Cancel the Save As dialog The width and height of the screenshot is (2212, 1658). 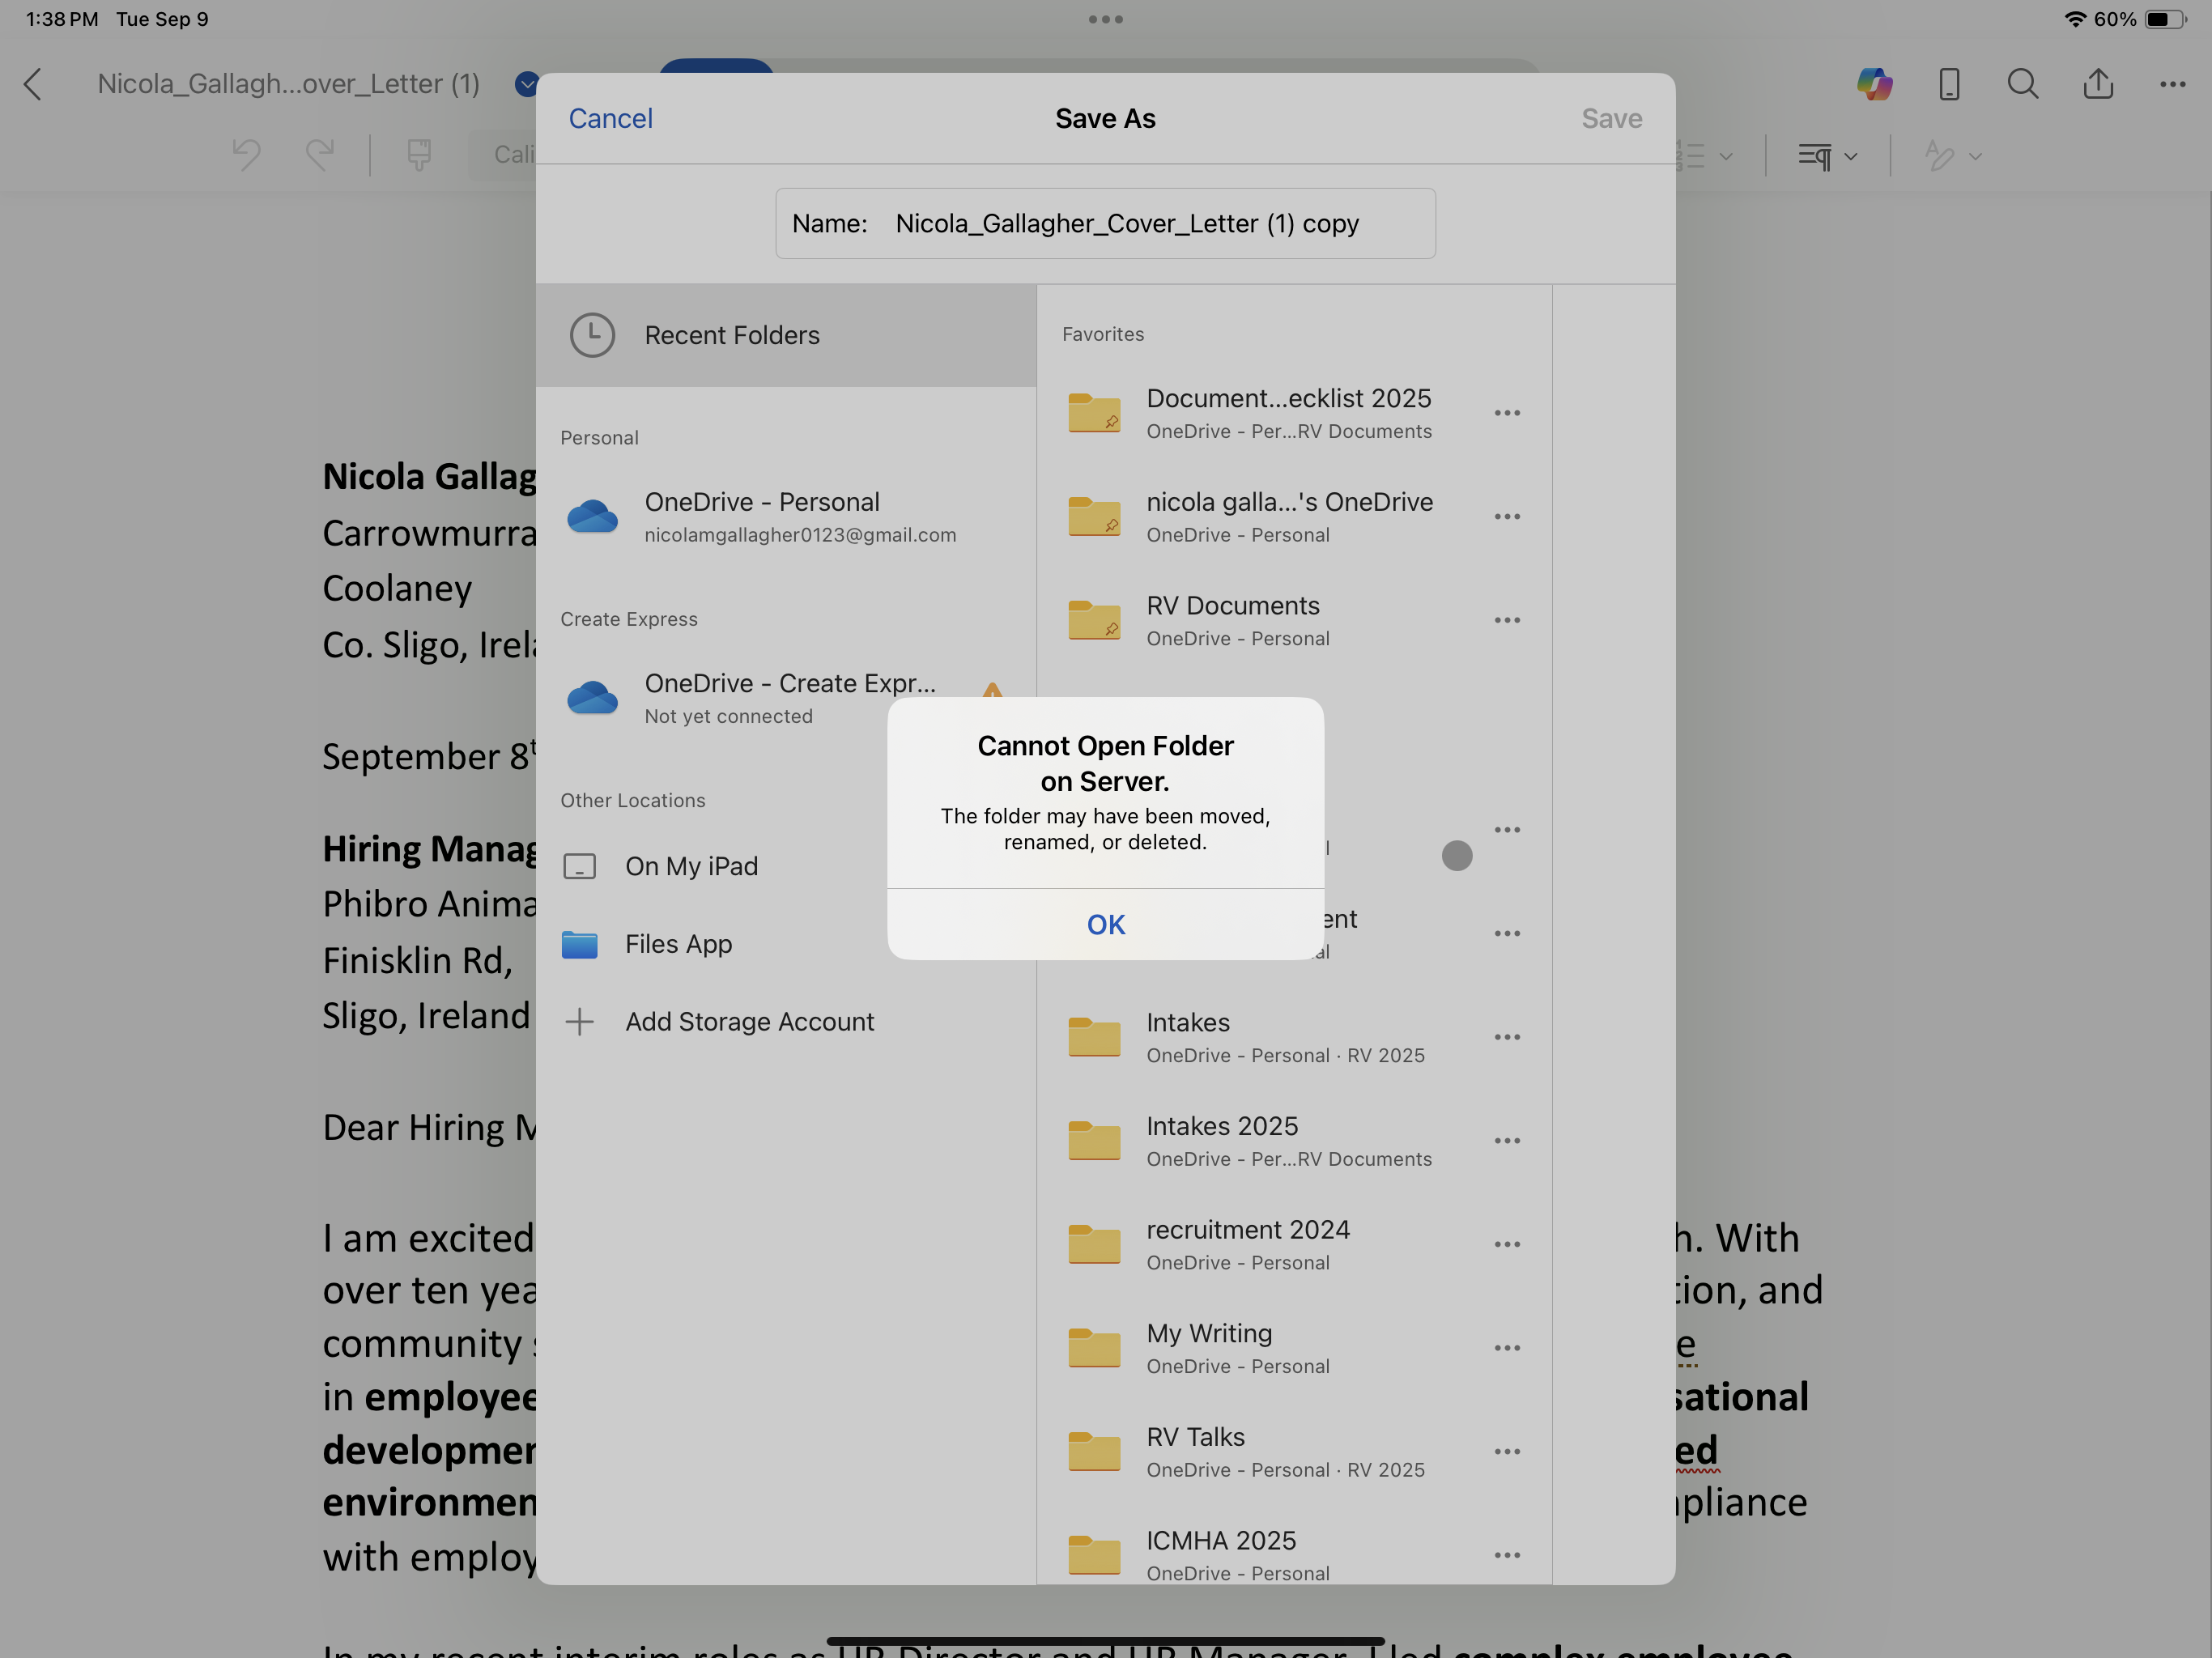click(x=610, y=118)
